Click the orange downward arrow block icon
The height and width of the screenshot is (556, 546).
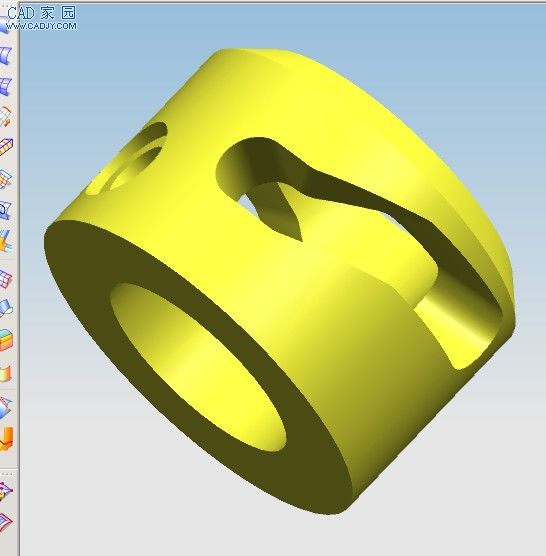pos(6,439)
